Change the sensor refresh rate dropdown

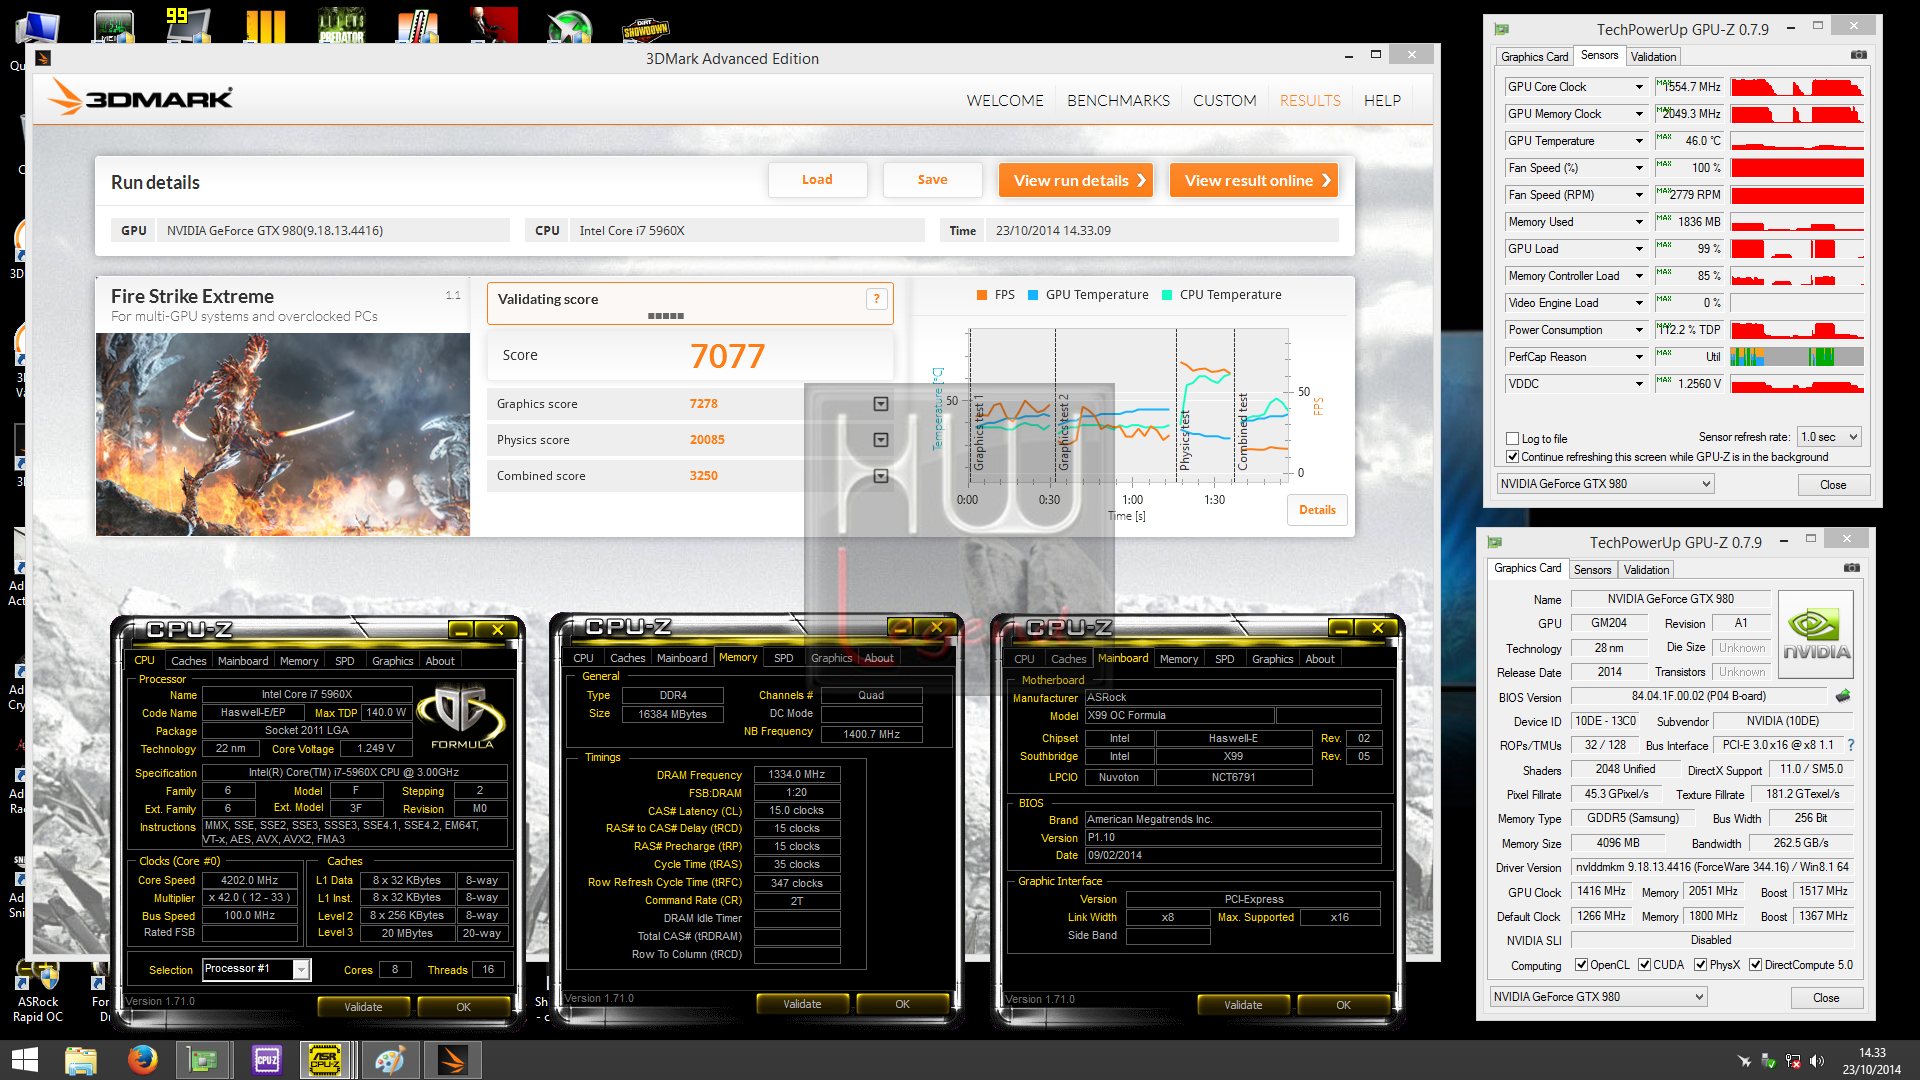click(1829, 437)
